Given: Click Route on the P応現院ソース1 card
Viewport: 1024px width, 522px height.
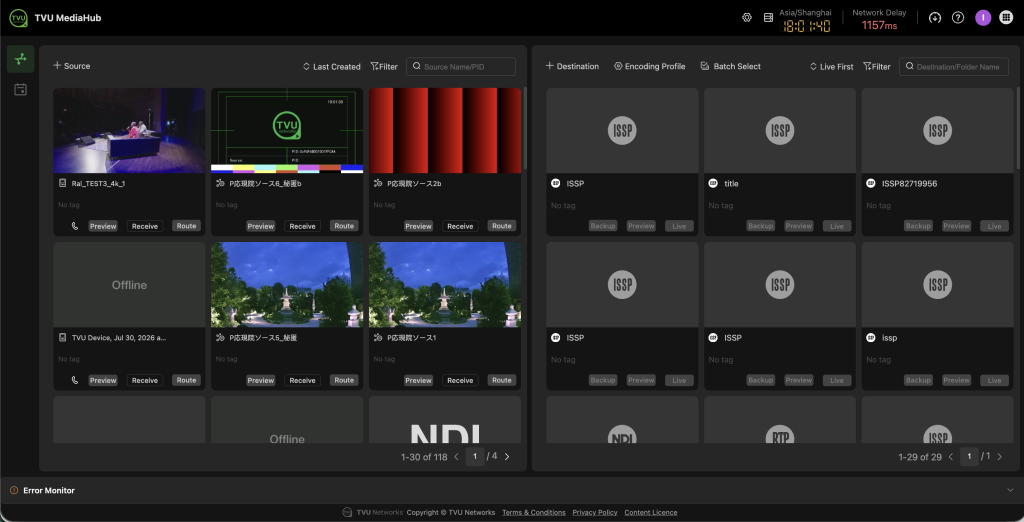Looking at the screenshot, I should coord(502,380).
